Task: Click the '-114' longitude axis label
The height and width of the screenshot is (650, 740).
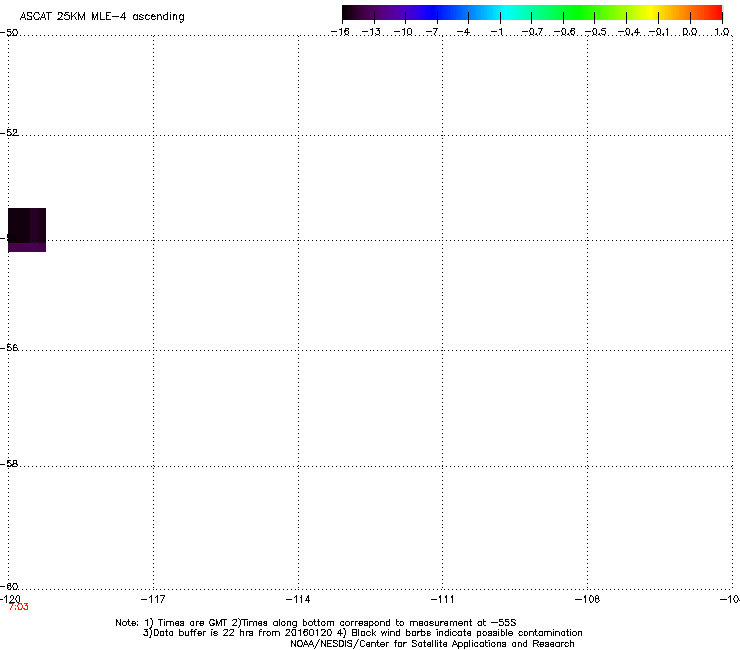Action: [x=298, y=599]
